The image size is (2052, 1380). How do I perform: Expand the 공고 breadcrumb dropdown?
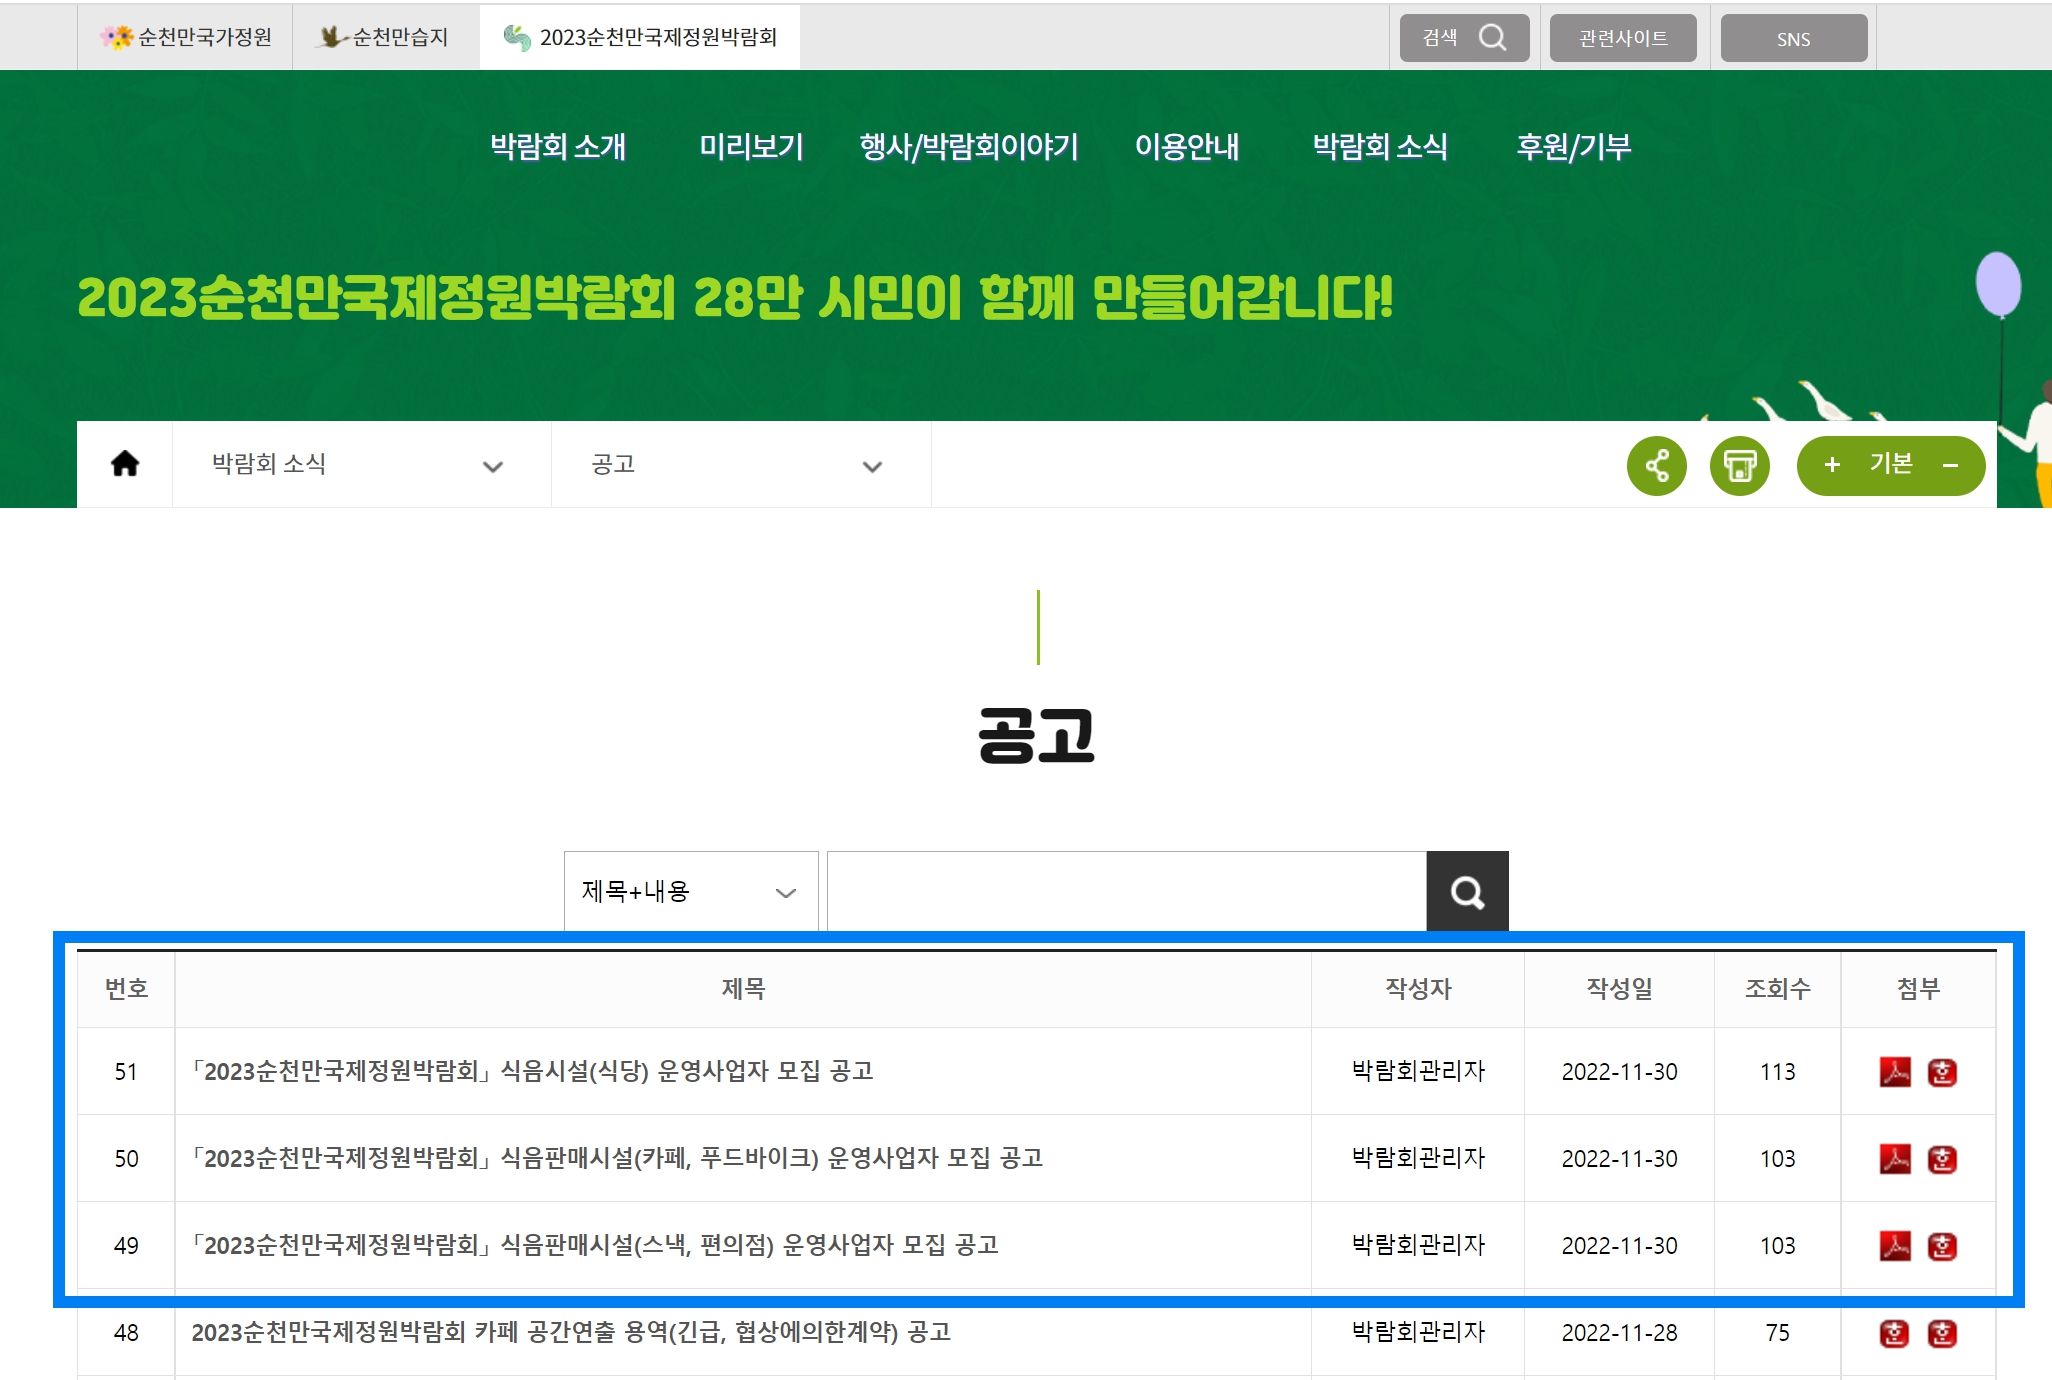pyautogui.click(x=741, y=464)
